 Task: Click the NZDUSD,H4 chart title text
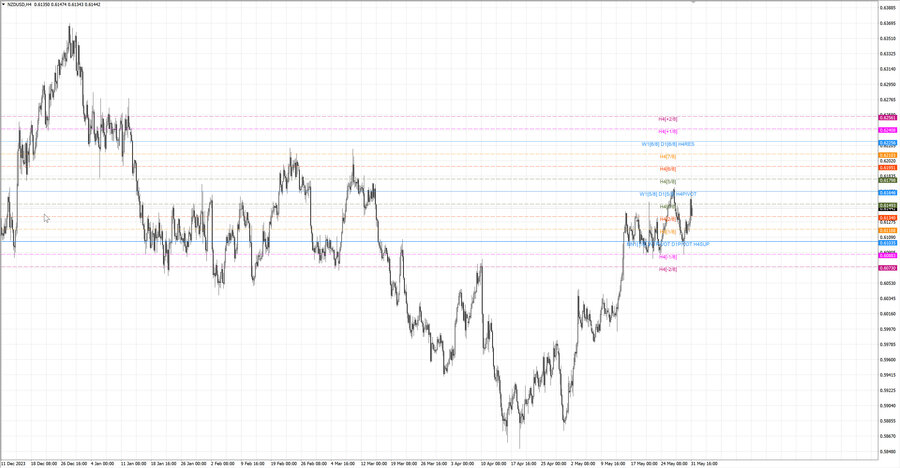pos(19,4)
